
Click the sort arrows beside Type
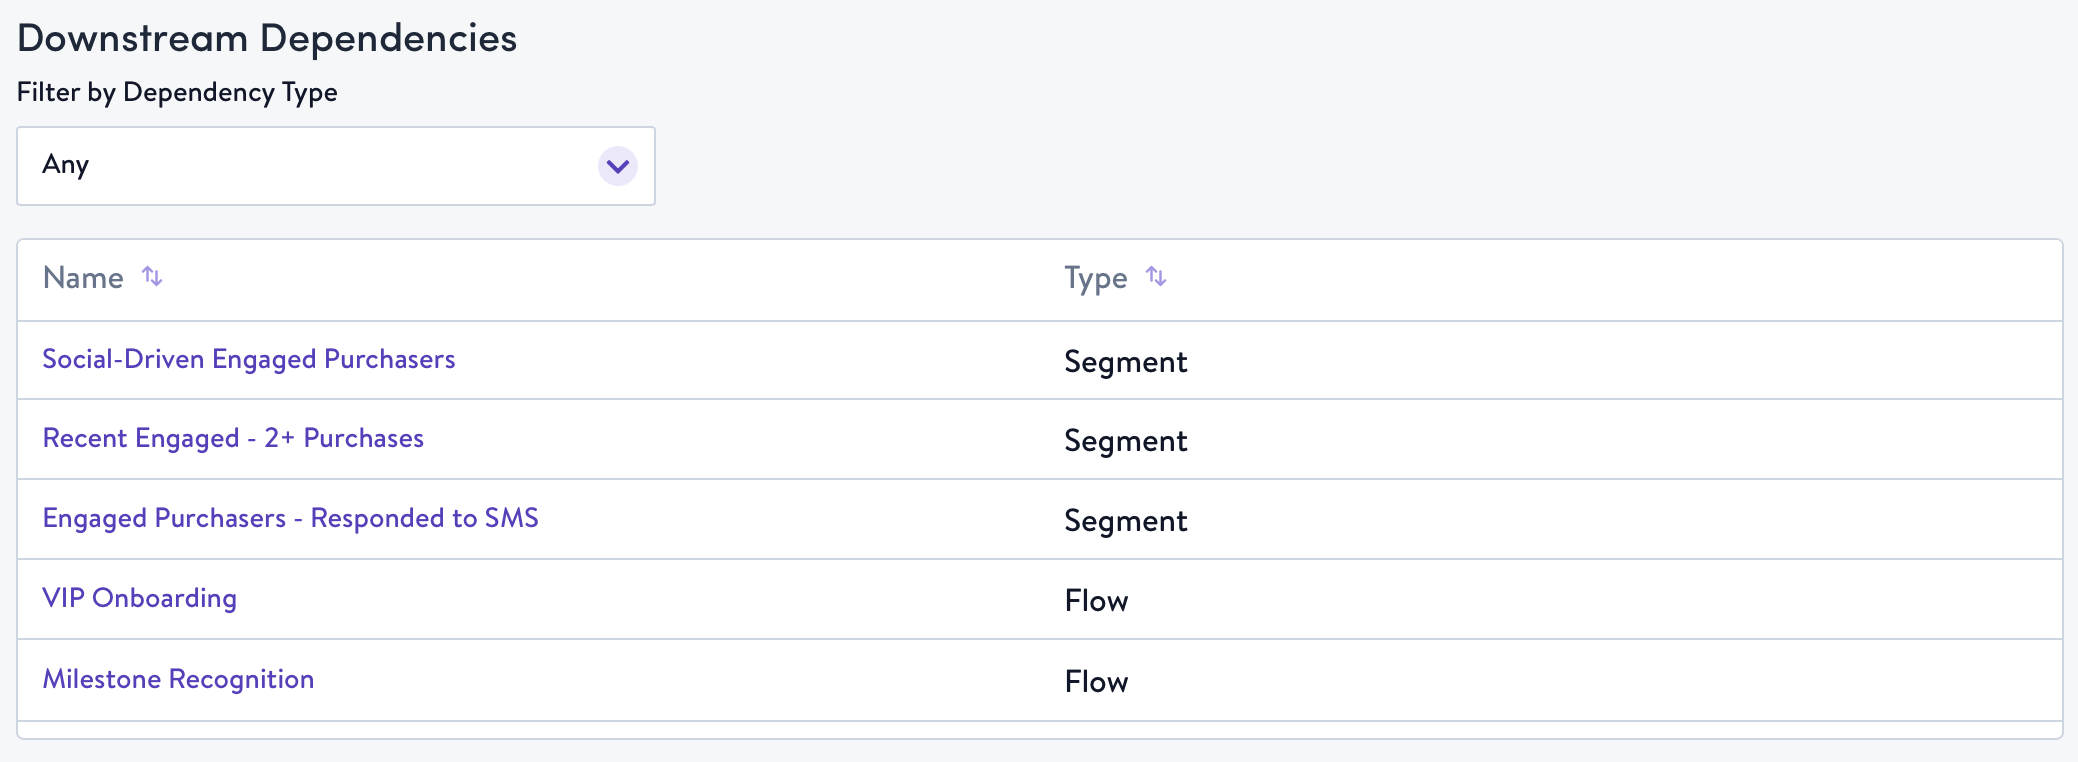[x=1156, y=276]
